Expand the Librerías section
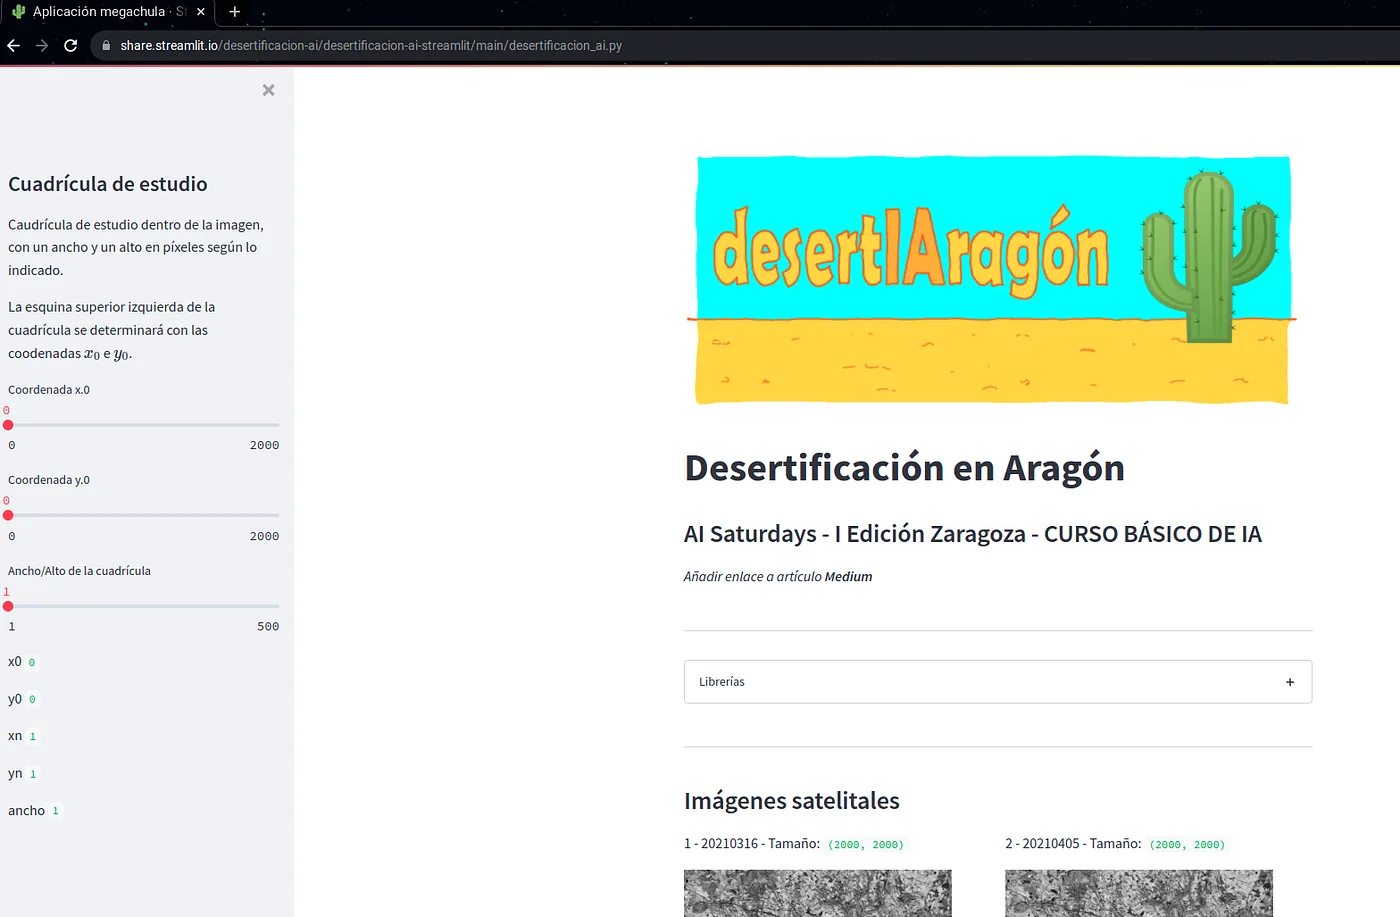Viewport: 1400px width, 917px height. (997, 682)
